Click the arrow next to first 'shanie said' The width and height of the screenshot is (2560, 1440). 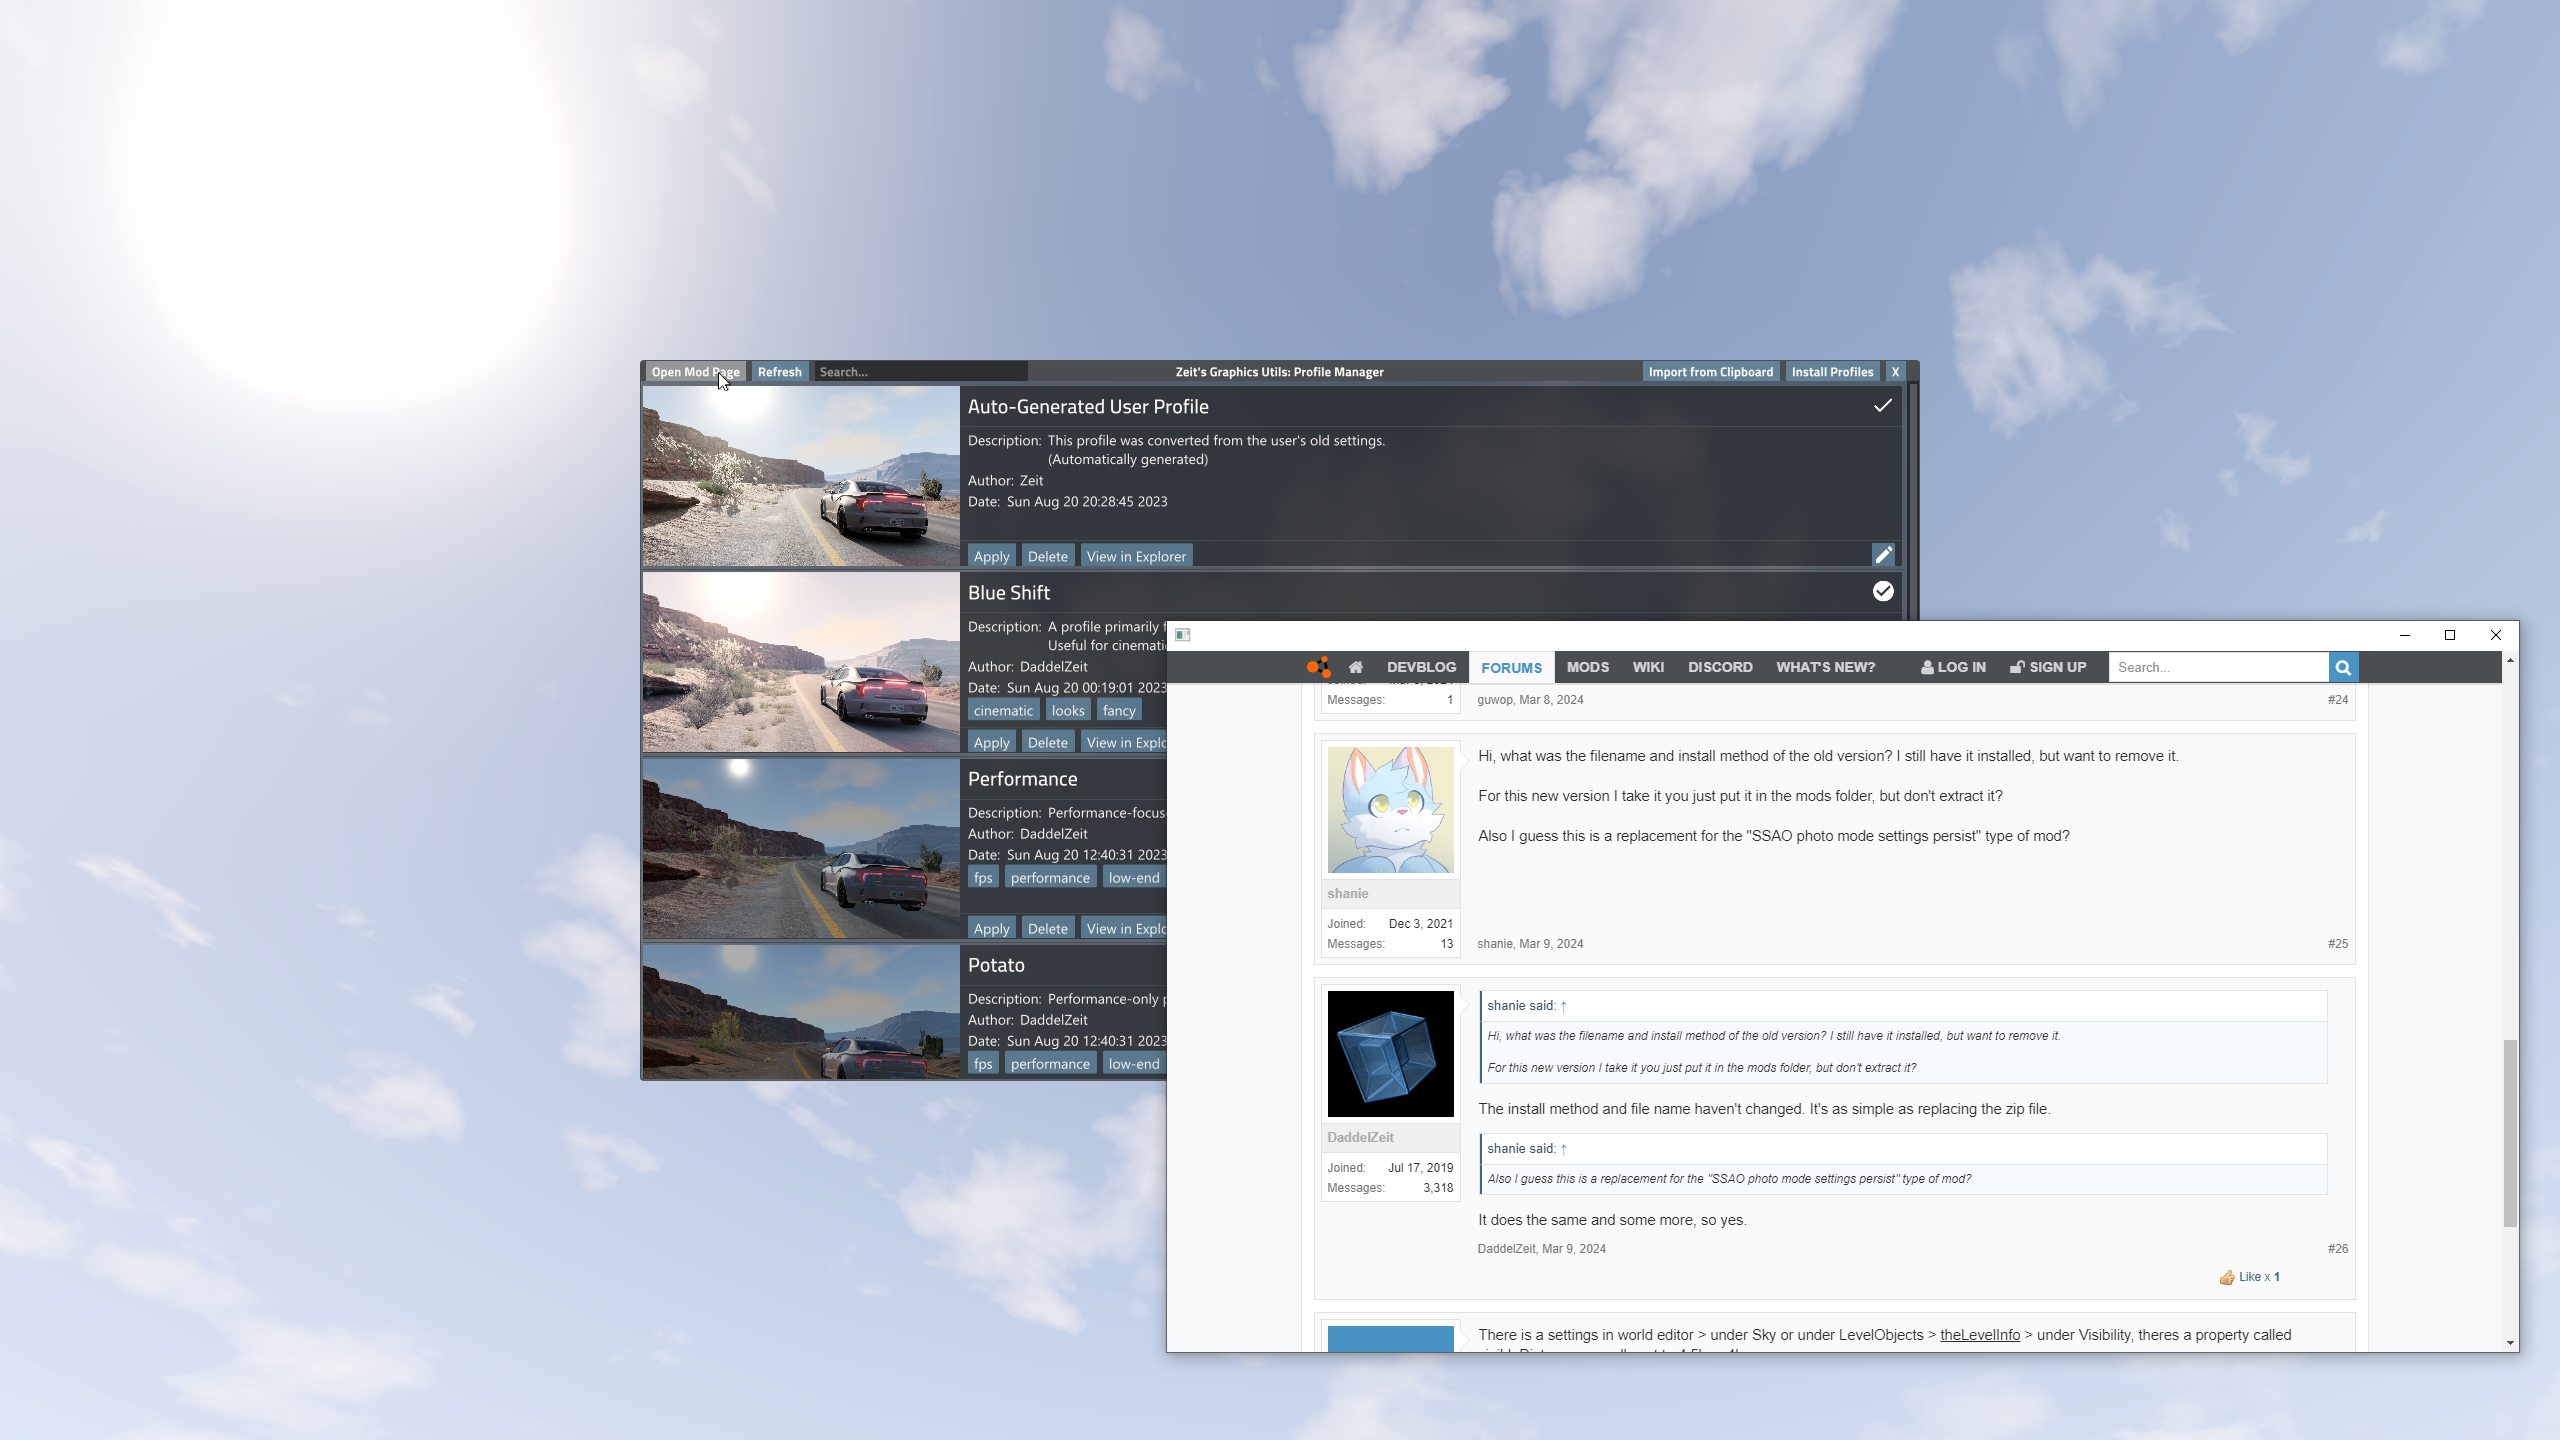[x=1564, y=1006]
